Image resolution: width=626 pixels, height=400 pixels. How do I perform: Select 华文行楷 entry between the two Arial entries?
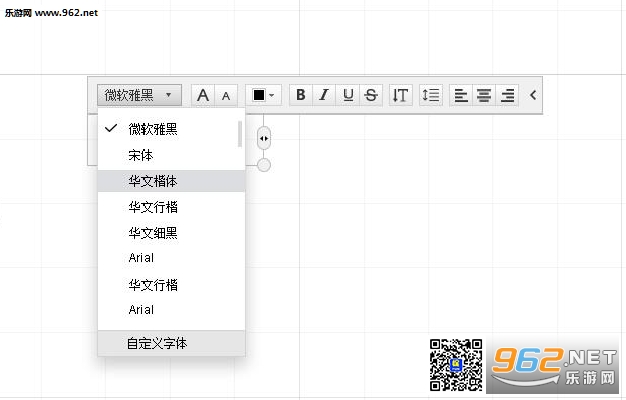pyautogui.click(x=171, y=285)
